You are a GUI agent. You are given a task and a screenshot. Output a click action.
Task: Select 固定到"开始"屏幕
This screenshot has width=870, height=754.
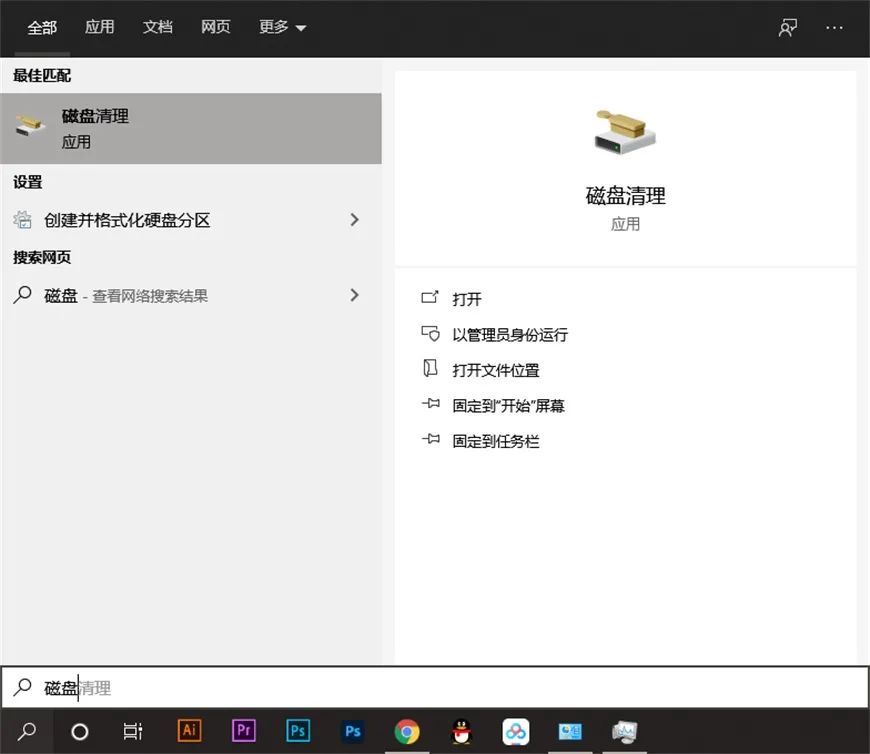tap(508, 406)
